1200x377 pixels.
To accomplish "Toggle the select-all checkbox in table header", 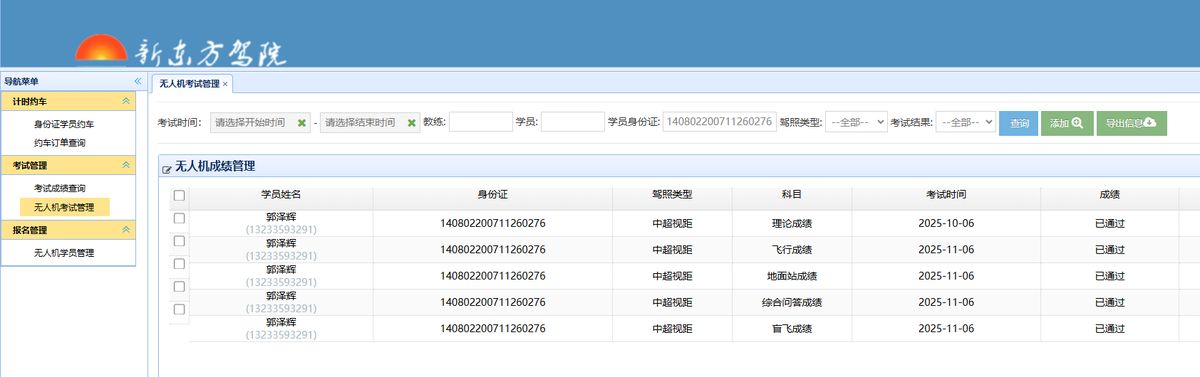I will 179,195.
